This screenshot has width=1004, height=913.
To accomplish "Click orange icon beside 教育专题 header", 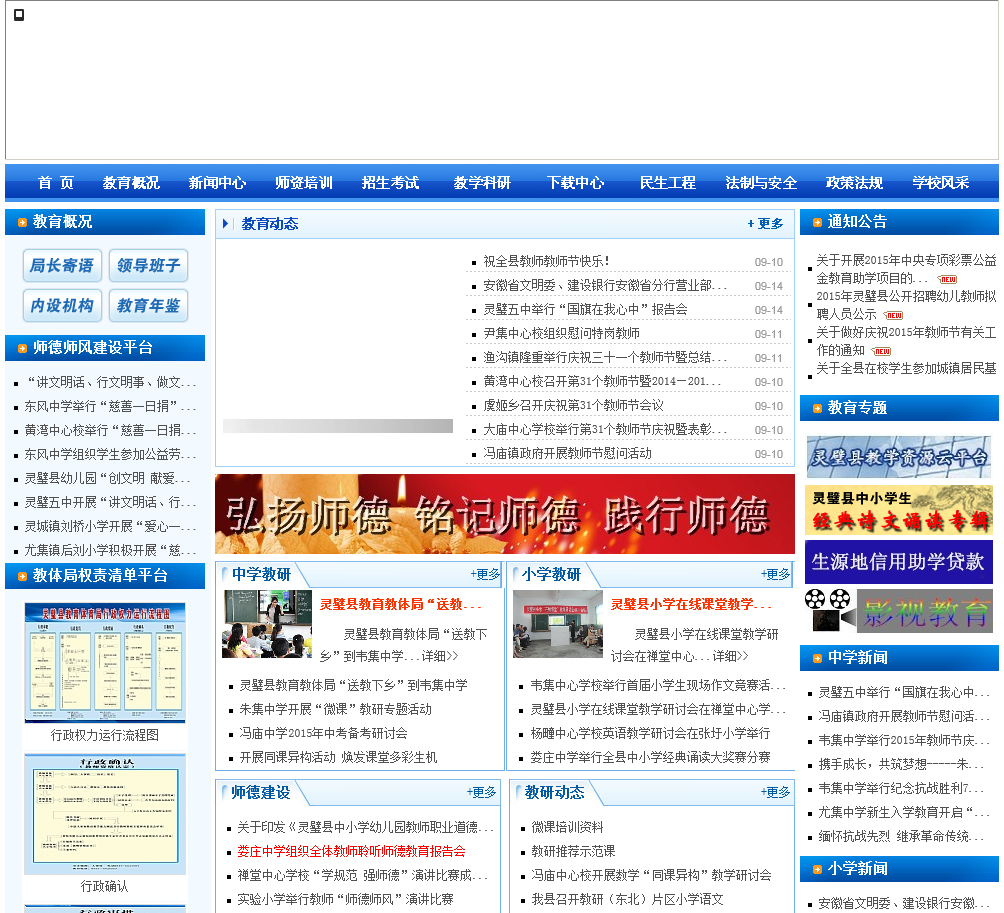I will click(817, 408).
